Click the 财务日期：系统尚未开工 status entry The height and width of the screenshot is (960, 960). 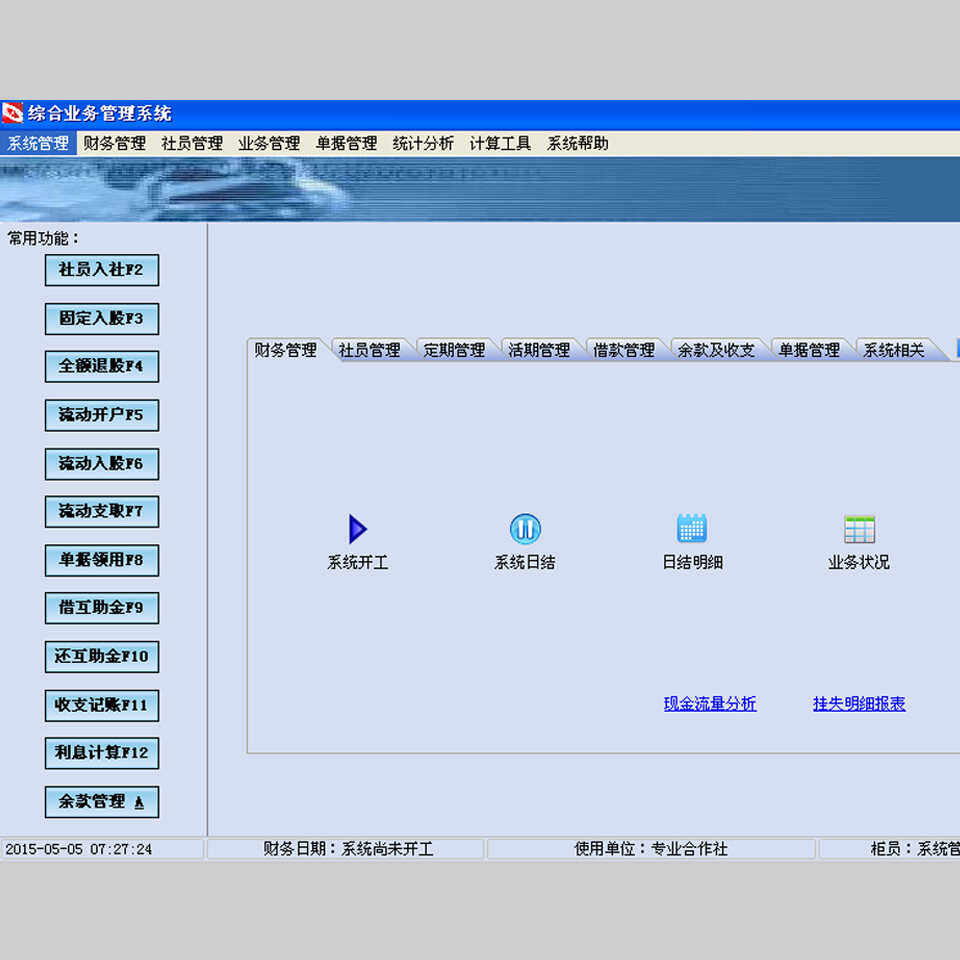click(348, 849)
